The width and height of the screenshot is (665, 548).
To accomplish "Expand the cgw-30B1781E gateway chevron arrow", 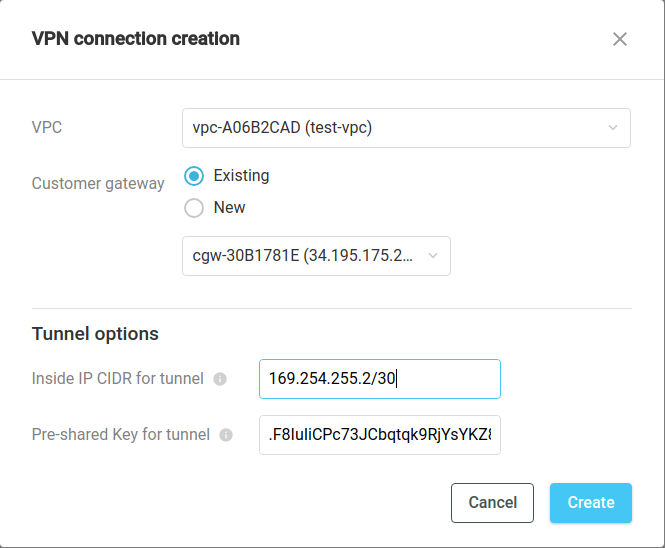I will [433, 255].
